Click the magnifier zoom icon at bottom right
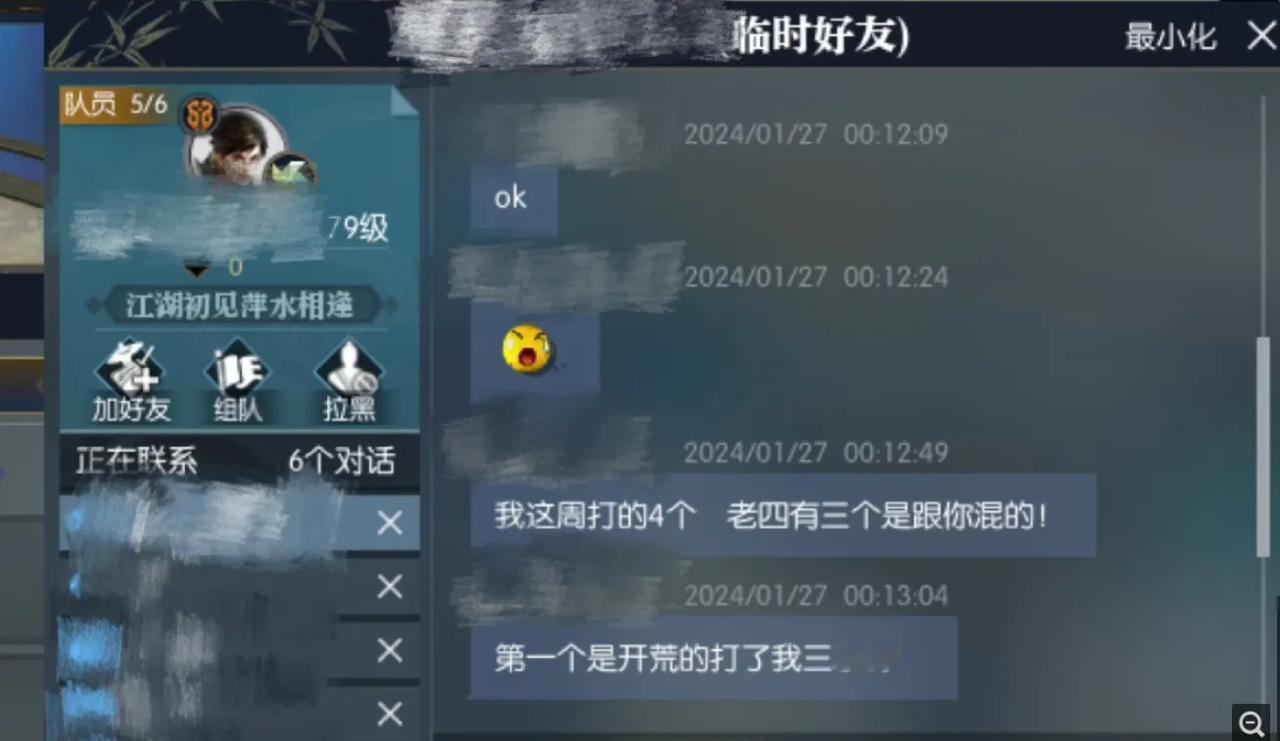The image size is (1280, 741). click(1252, 722)
